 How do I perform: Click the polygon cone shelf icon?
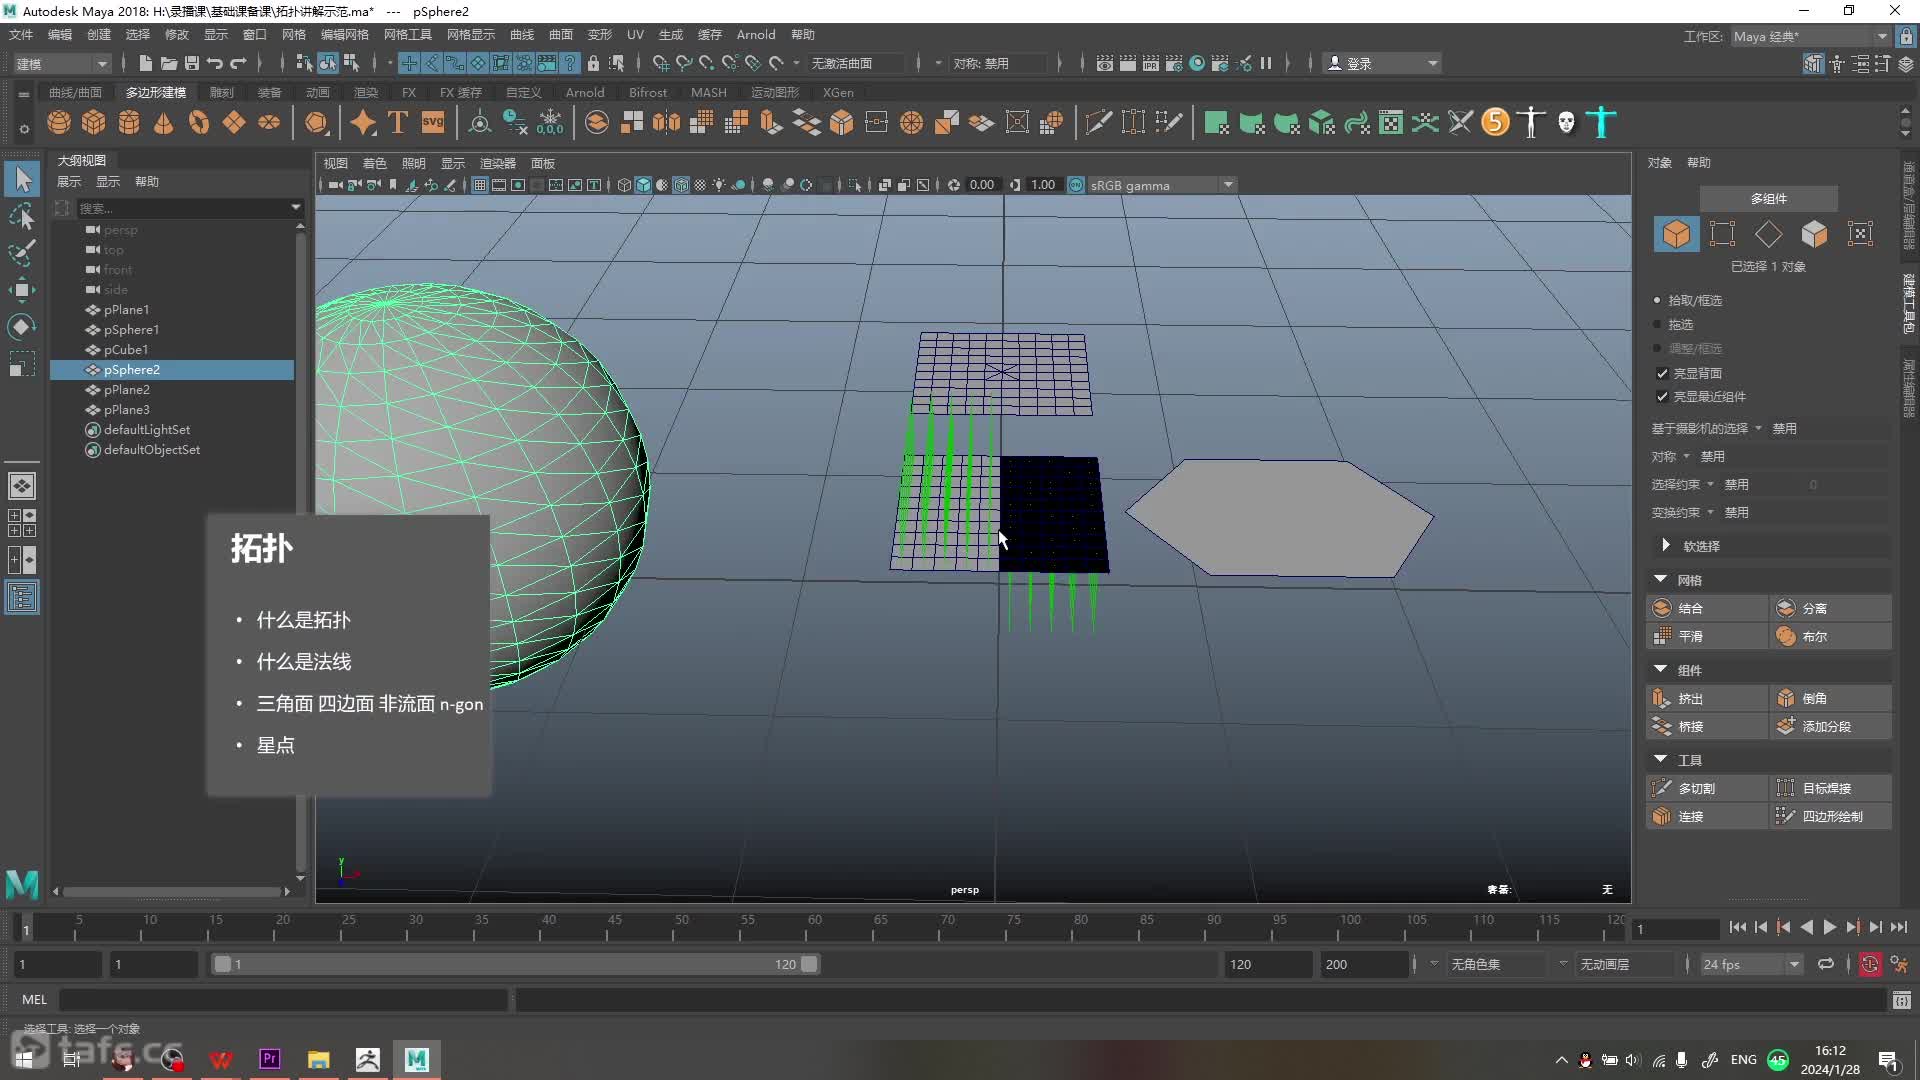point(164,123)
